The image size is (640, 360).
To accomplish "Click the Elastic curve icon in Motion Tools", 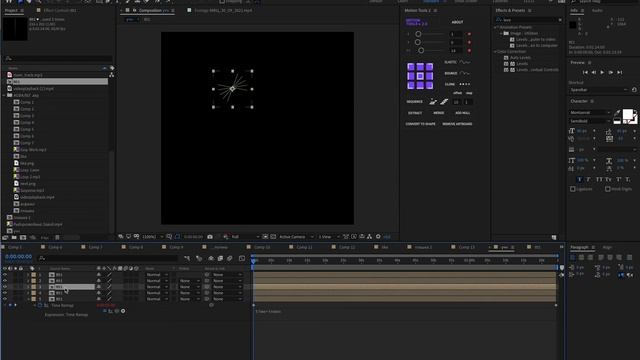I will coord(464,62).
